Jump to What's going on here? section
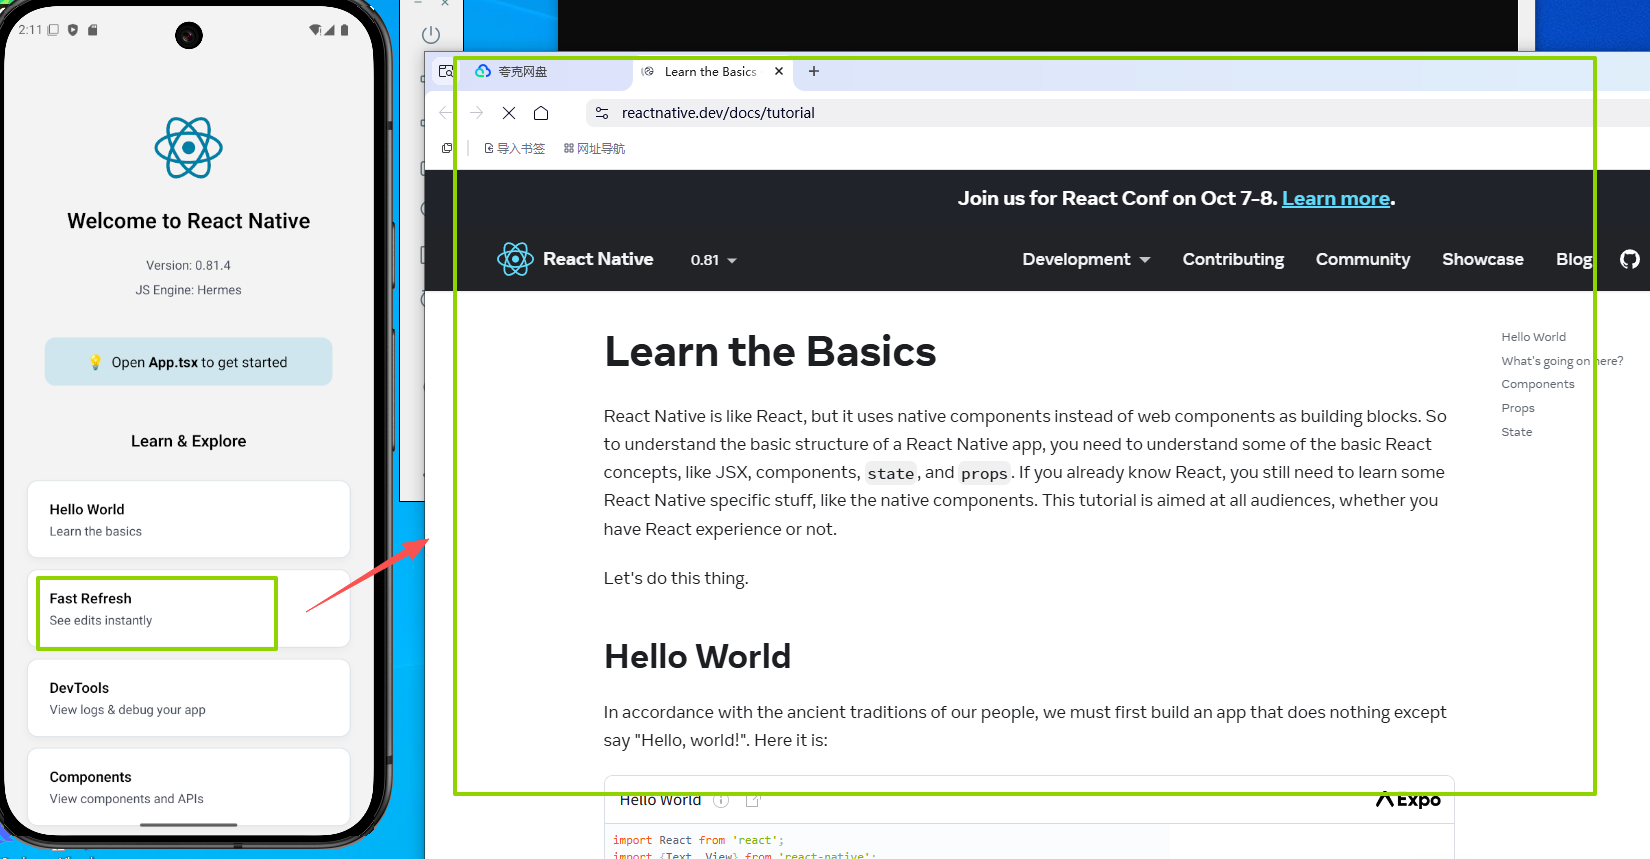The image size is (1650, 859). 1562,361
